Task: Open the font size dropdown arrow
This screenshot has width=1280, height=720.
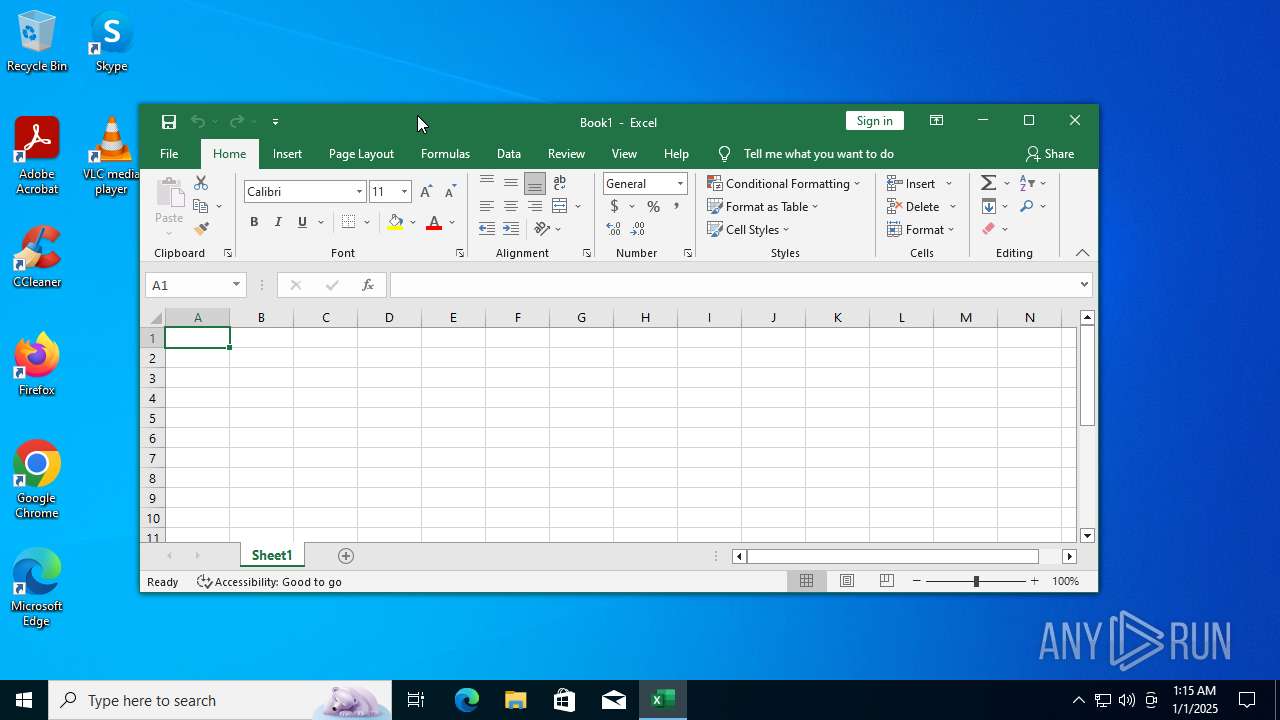Action: [x=404, y=192]
